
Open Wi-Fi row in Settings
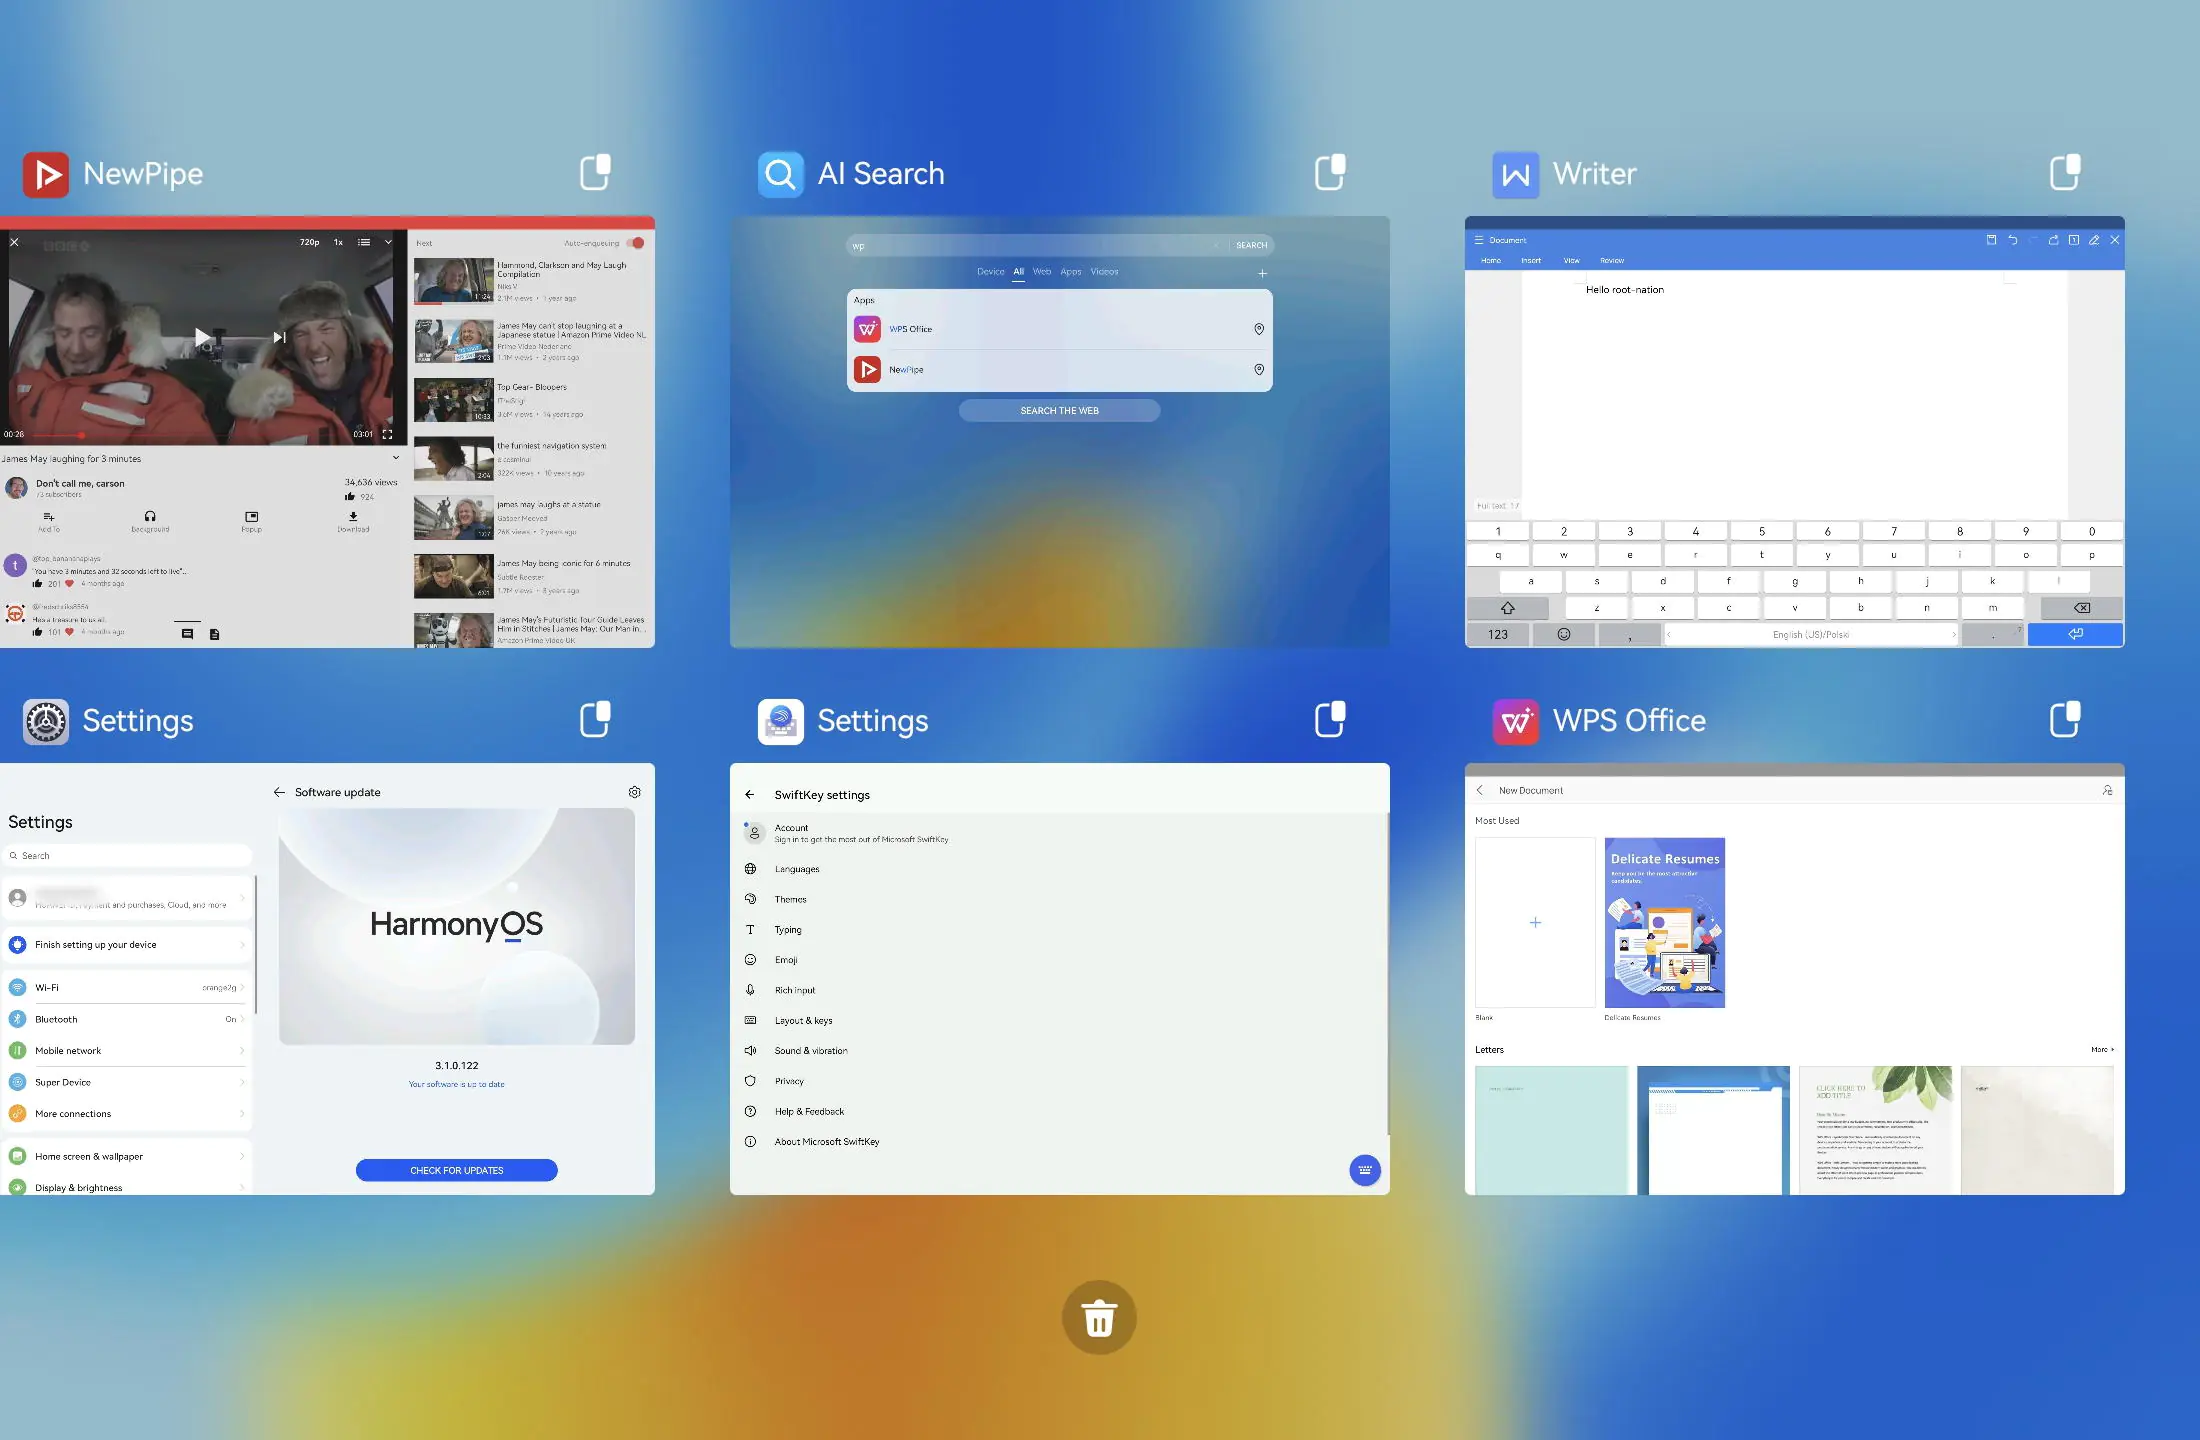pyautogui.click(x=127, y=987)
